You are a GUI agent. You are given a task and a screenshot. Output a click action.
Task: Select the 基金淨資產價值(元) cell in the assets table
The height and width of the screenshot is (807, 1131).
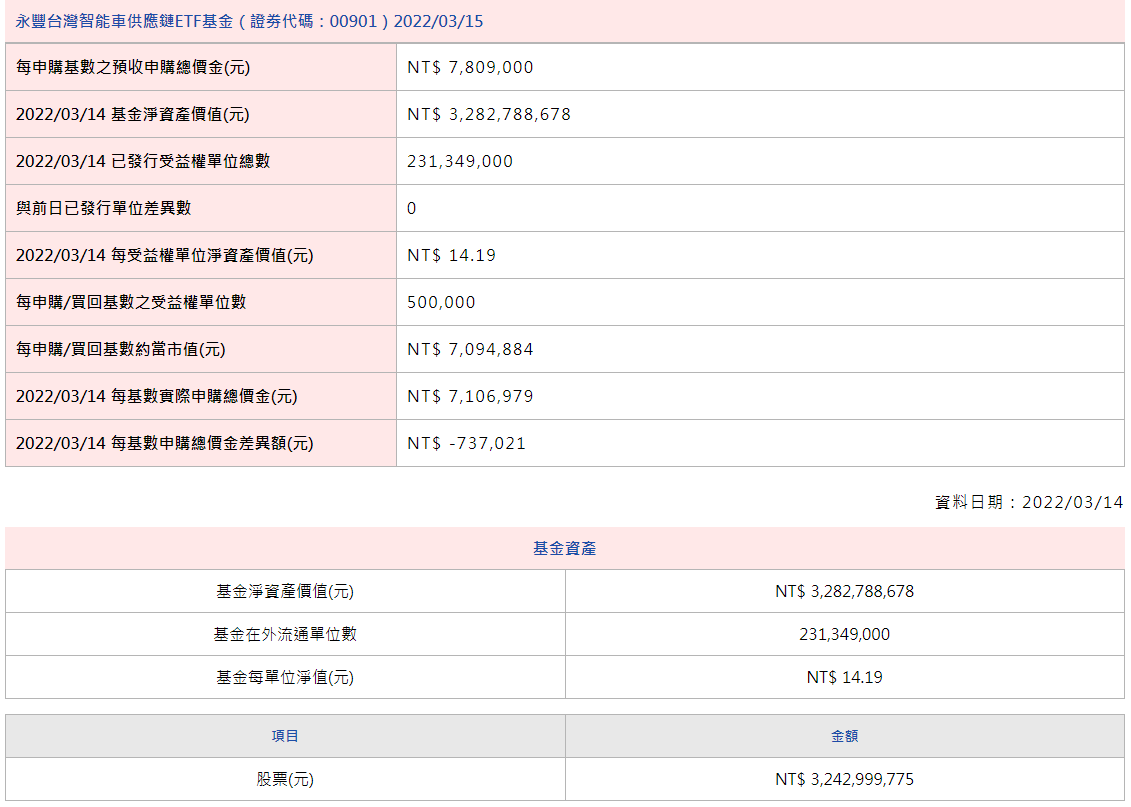[285, 591]
